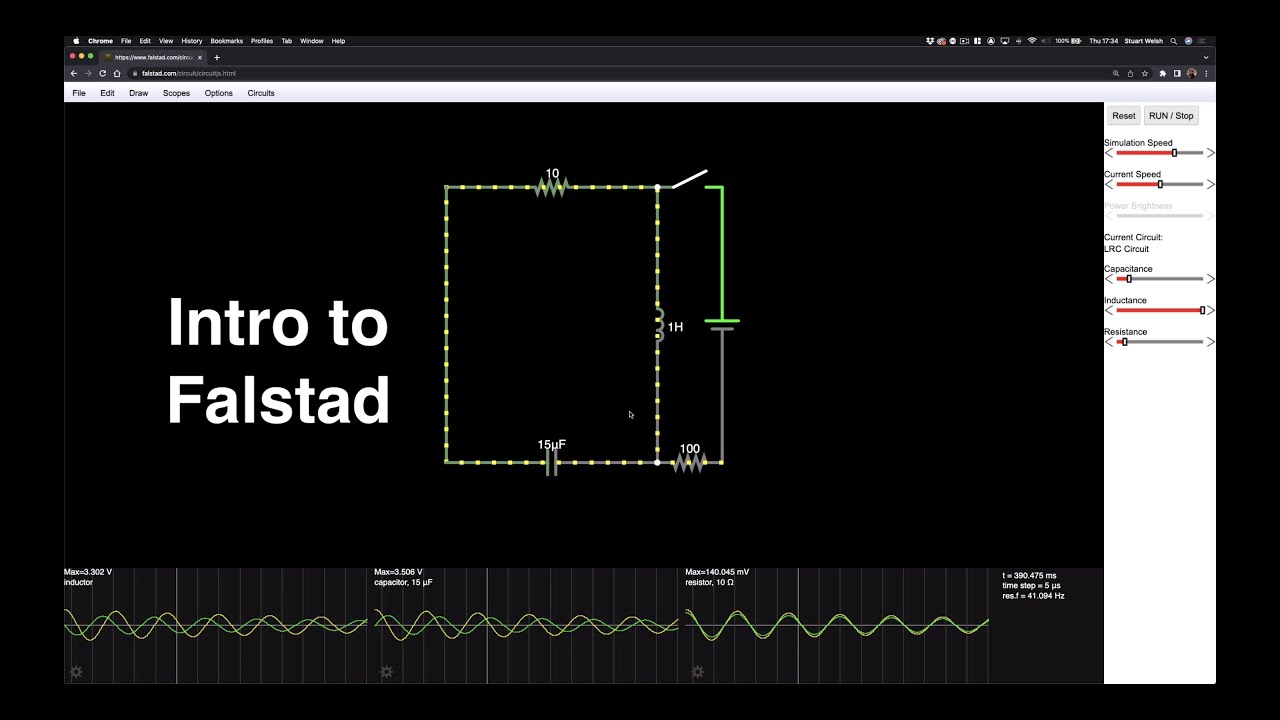This screenshot has width=1280, height=720.
Task: Open the simulator Edit menu
Action: point(107,93)
